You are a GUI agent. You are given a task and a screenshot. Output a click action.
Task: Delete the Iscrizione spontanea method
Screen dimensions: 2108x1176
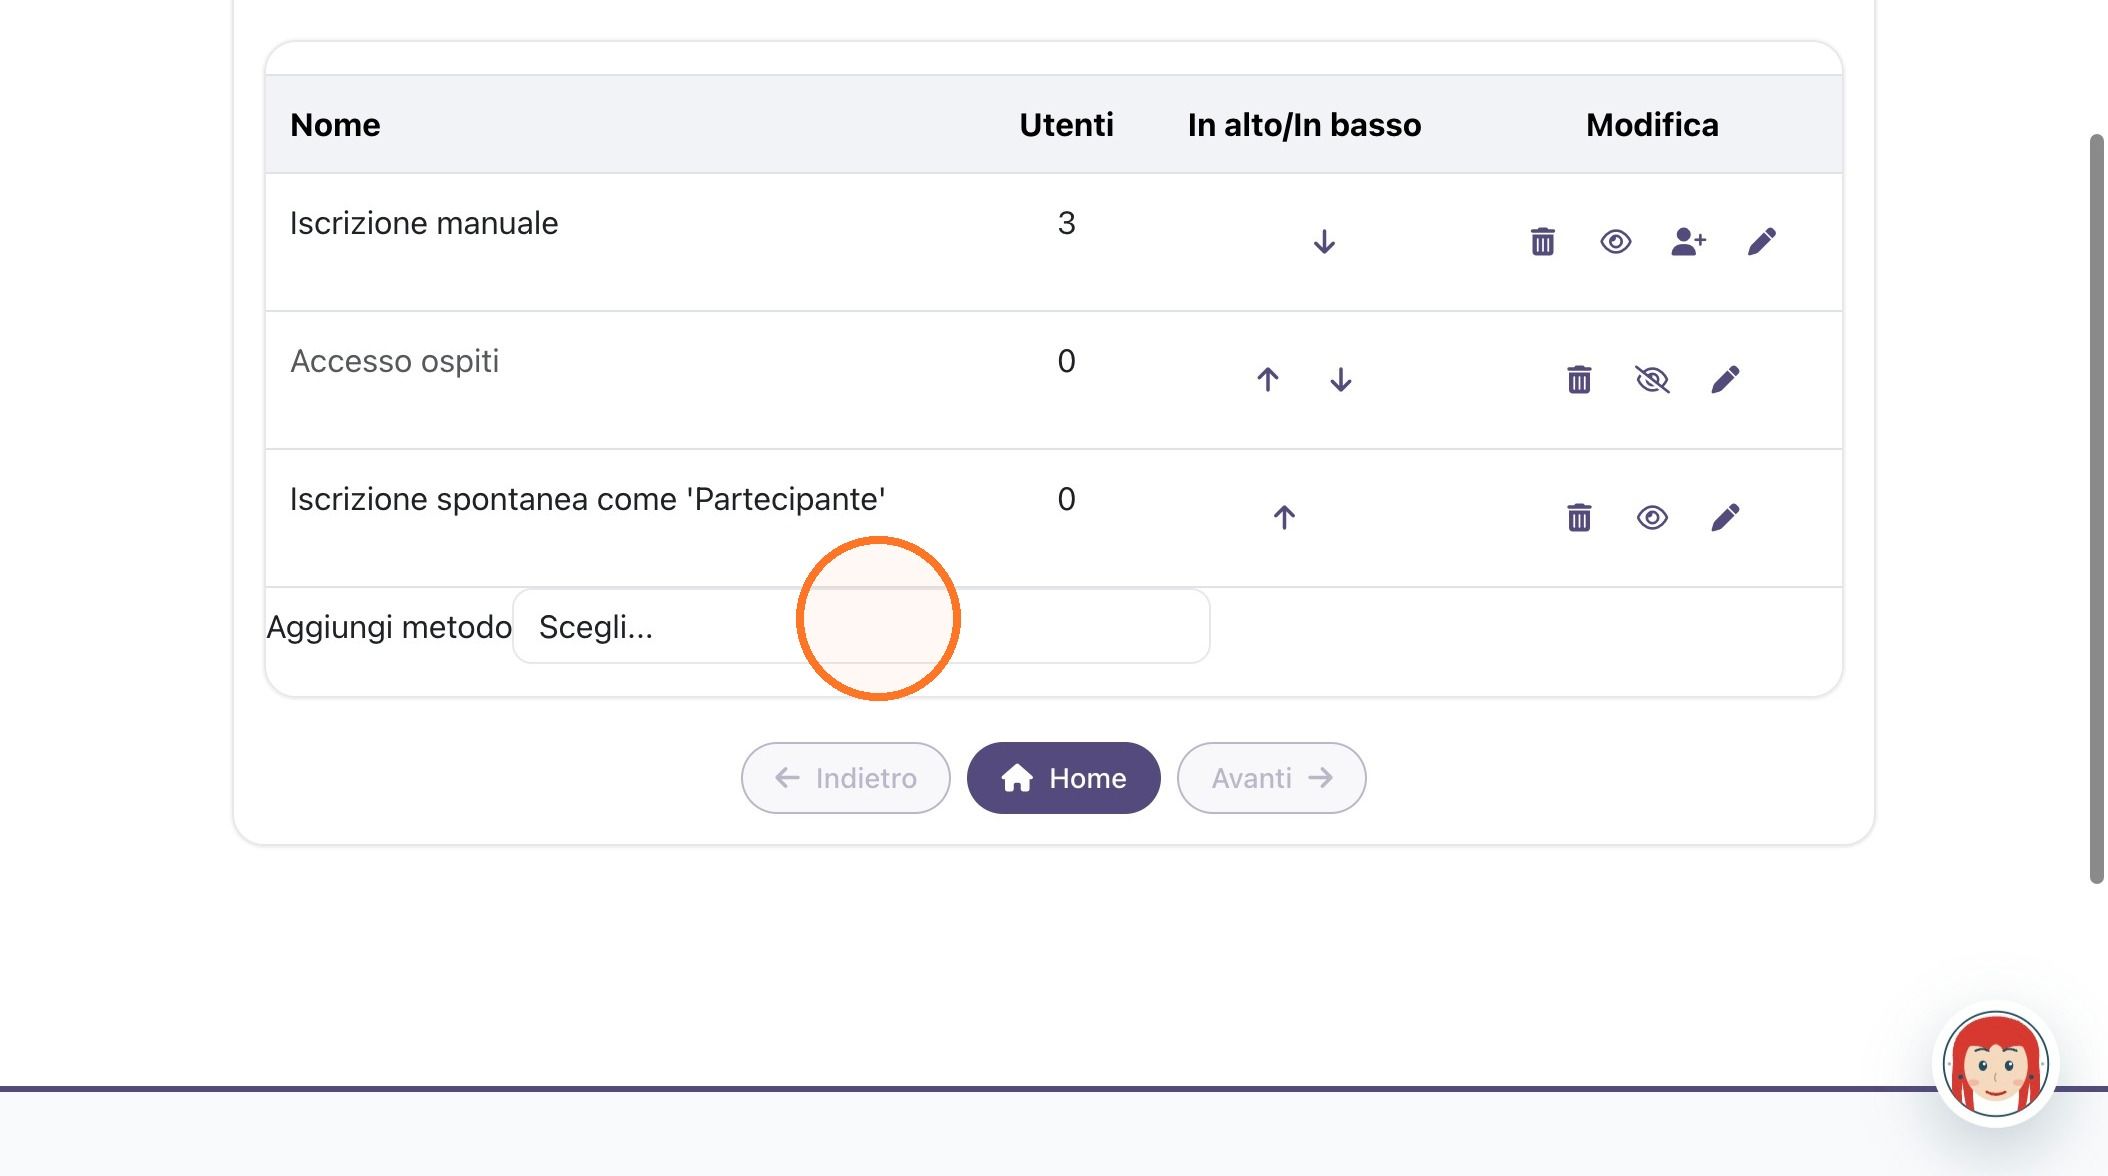[1579, 517]
